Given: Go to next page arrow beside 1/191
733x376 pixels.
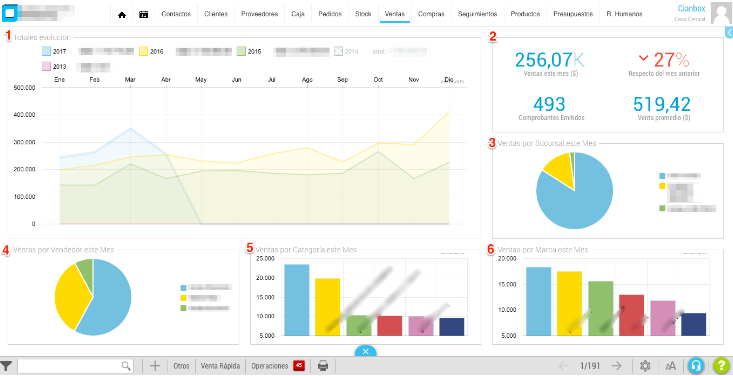Looking at the screenshot, I should click(617, 366).
